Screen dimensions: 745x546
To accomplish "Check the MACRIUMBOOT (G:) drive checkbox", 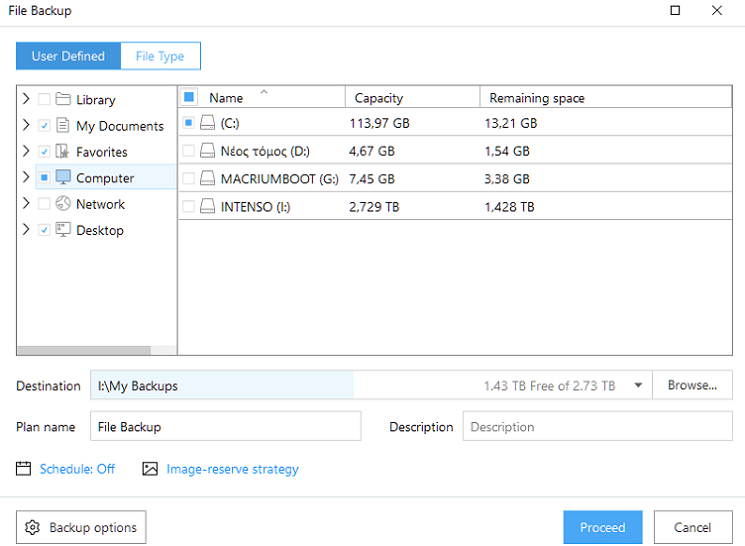I will (x=188, y=179).
